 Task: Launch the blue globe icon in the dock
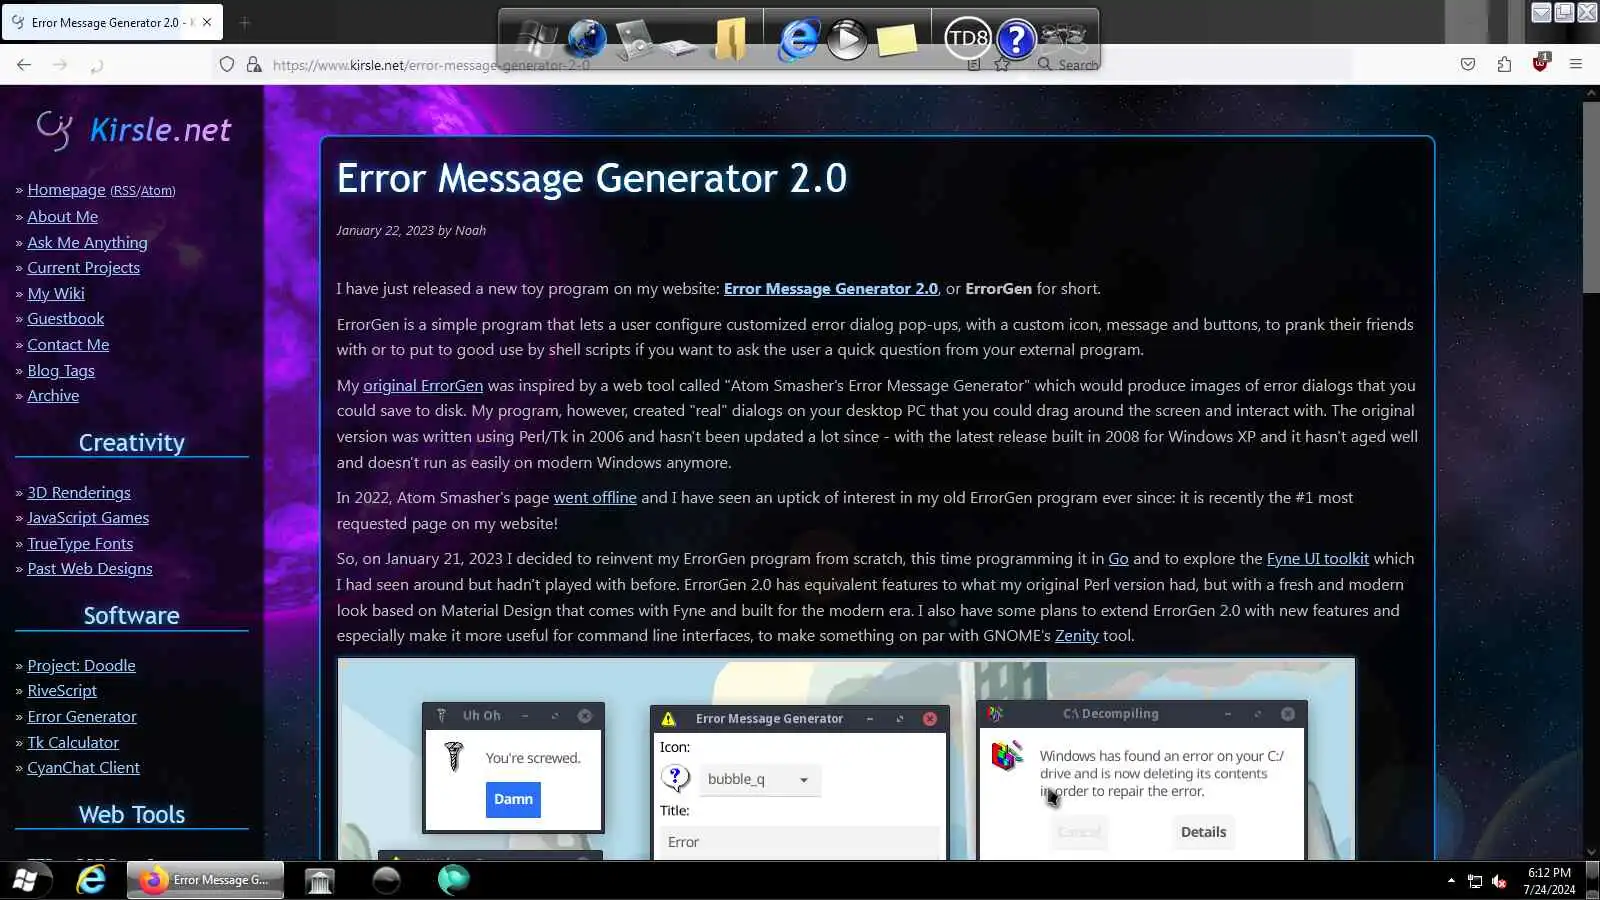click(587, 38)
